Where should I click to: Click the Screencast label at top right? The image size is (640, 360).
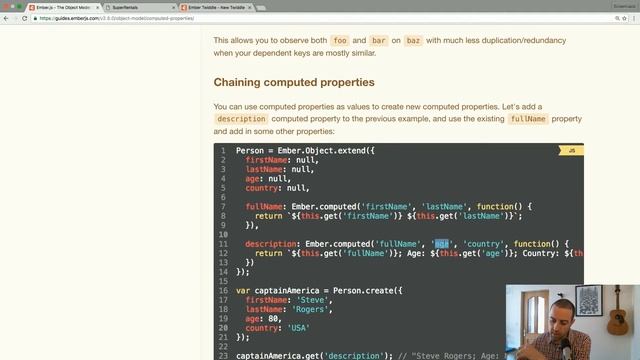624,7
